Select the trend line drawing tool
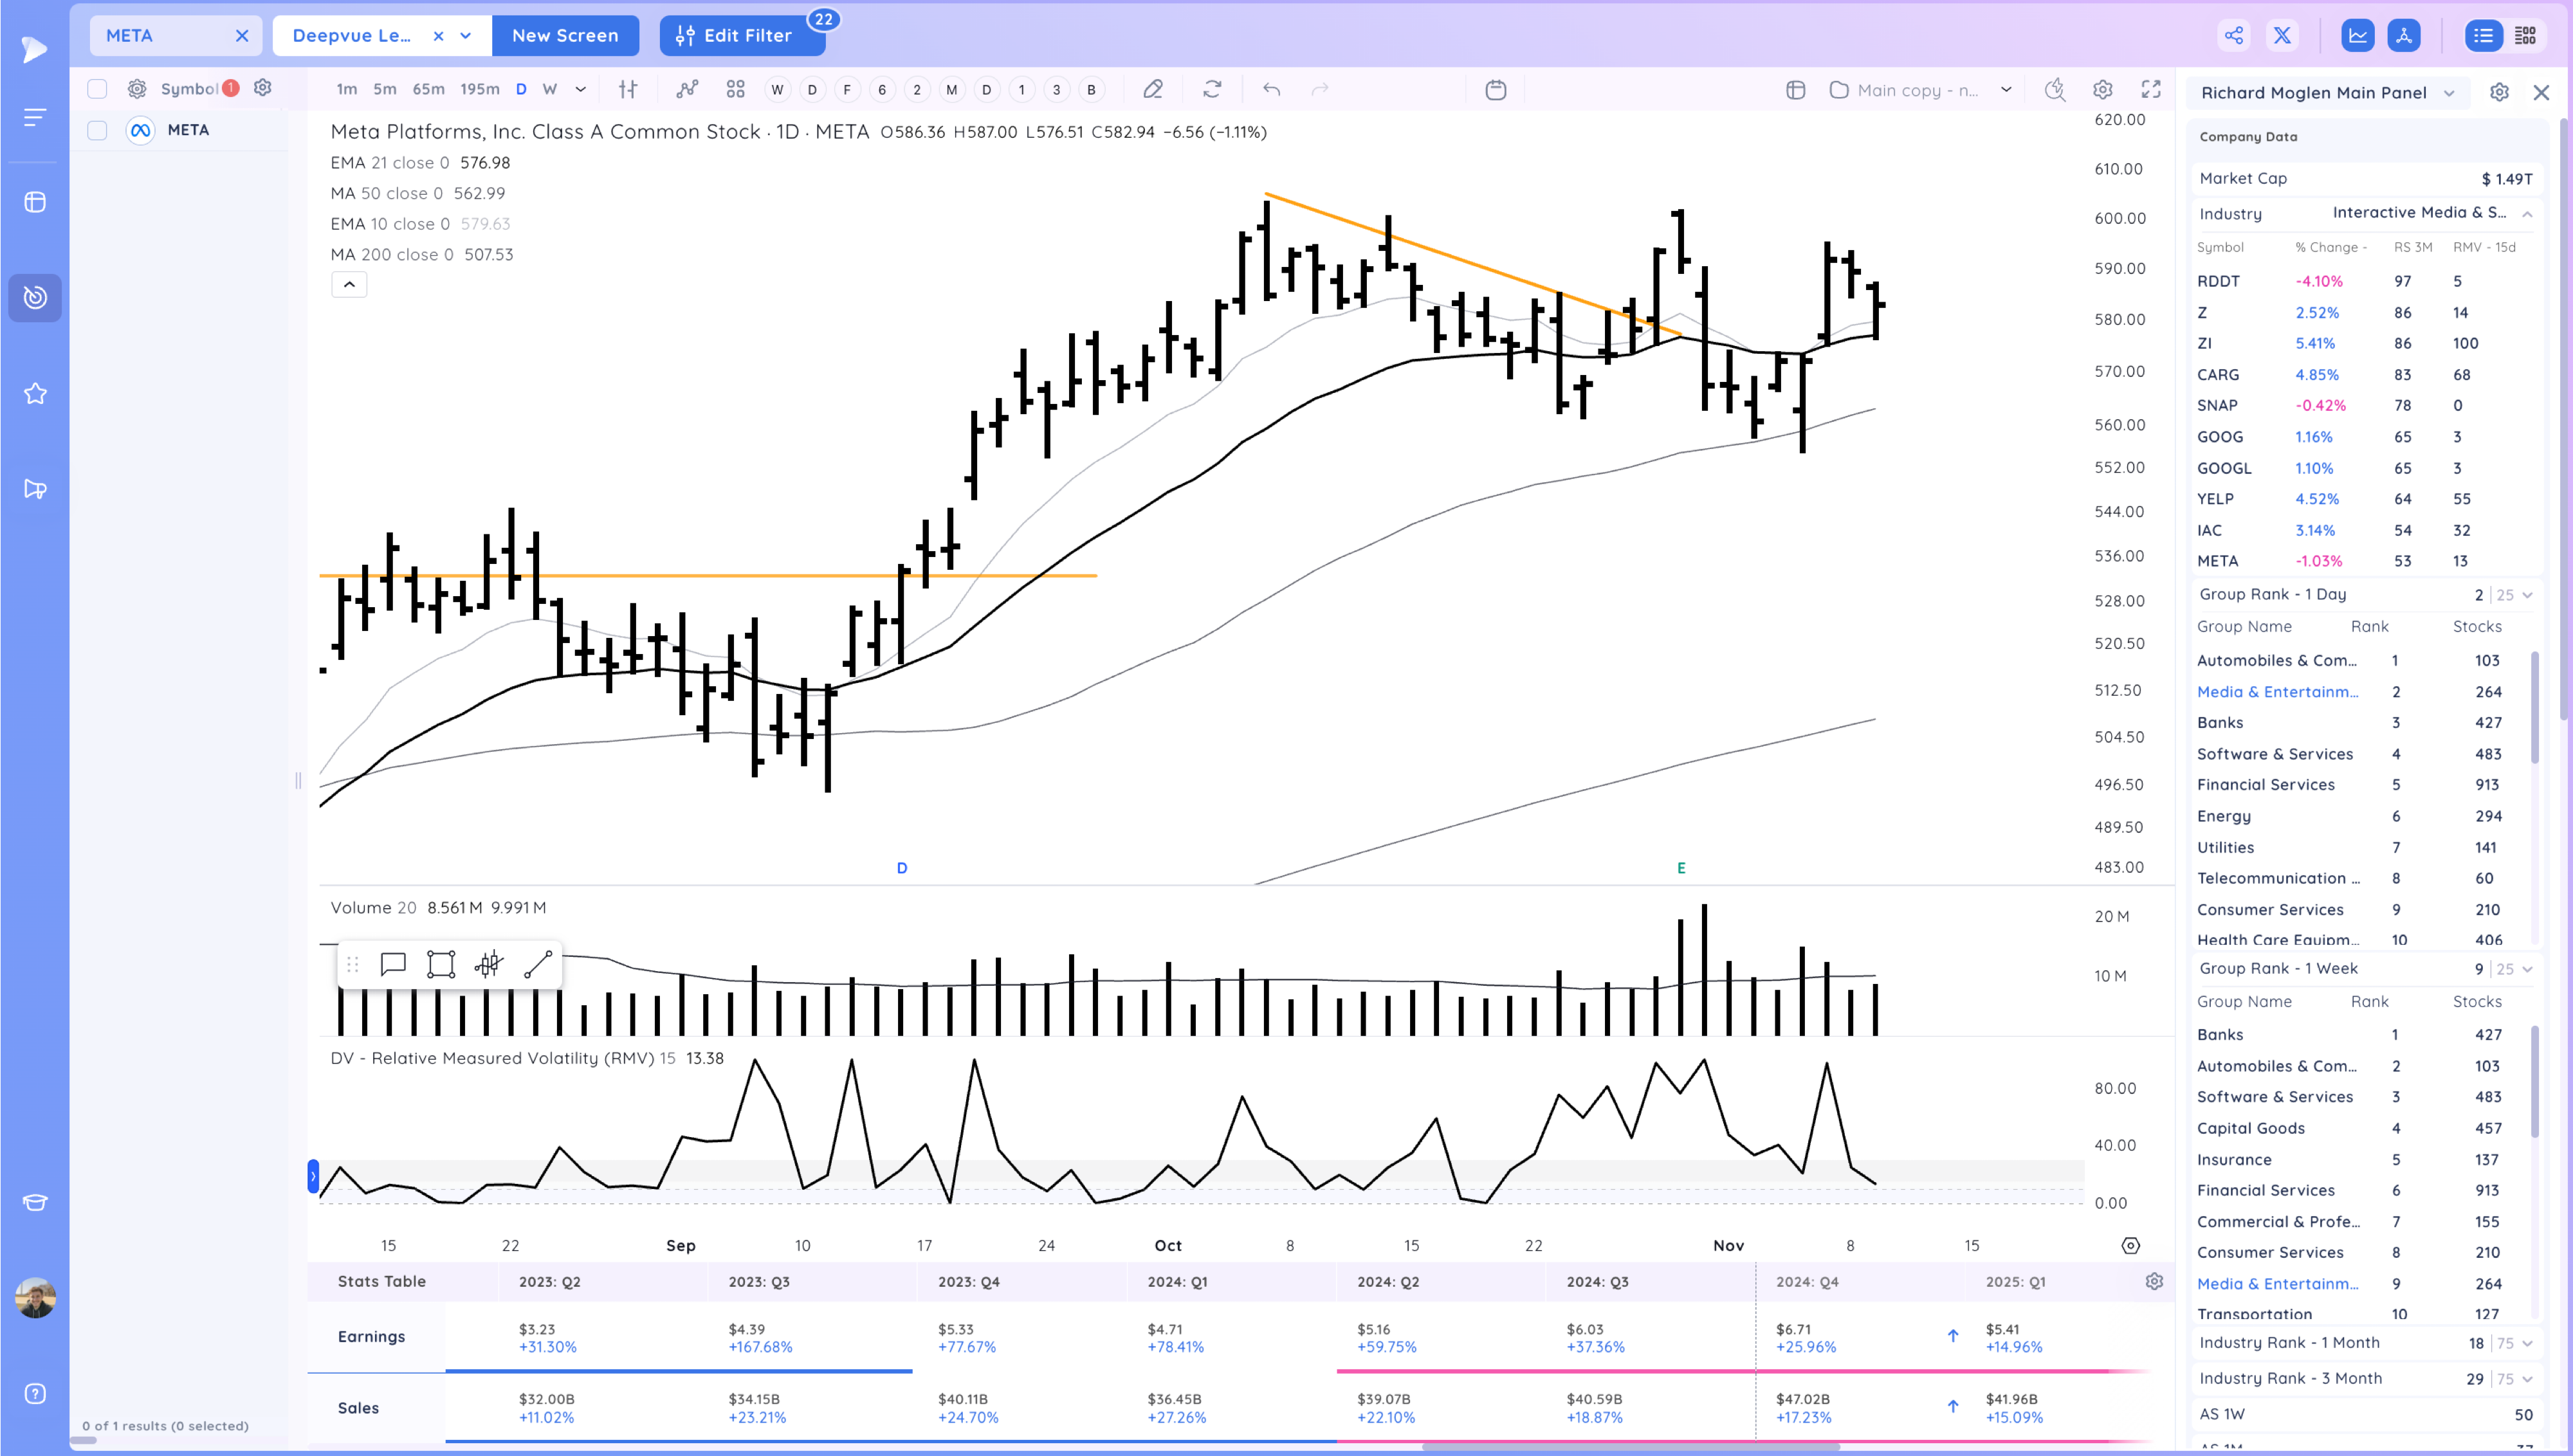Screen dimensions: 2573x1456 [538, 964]
